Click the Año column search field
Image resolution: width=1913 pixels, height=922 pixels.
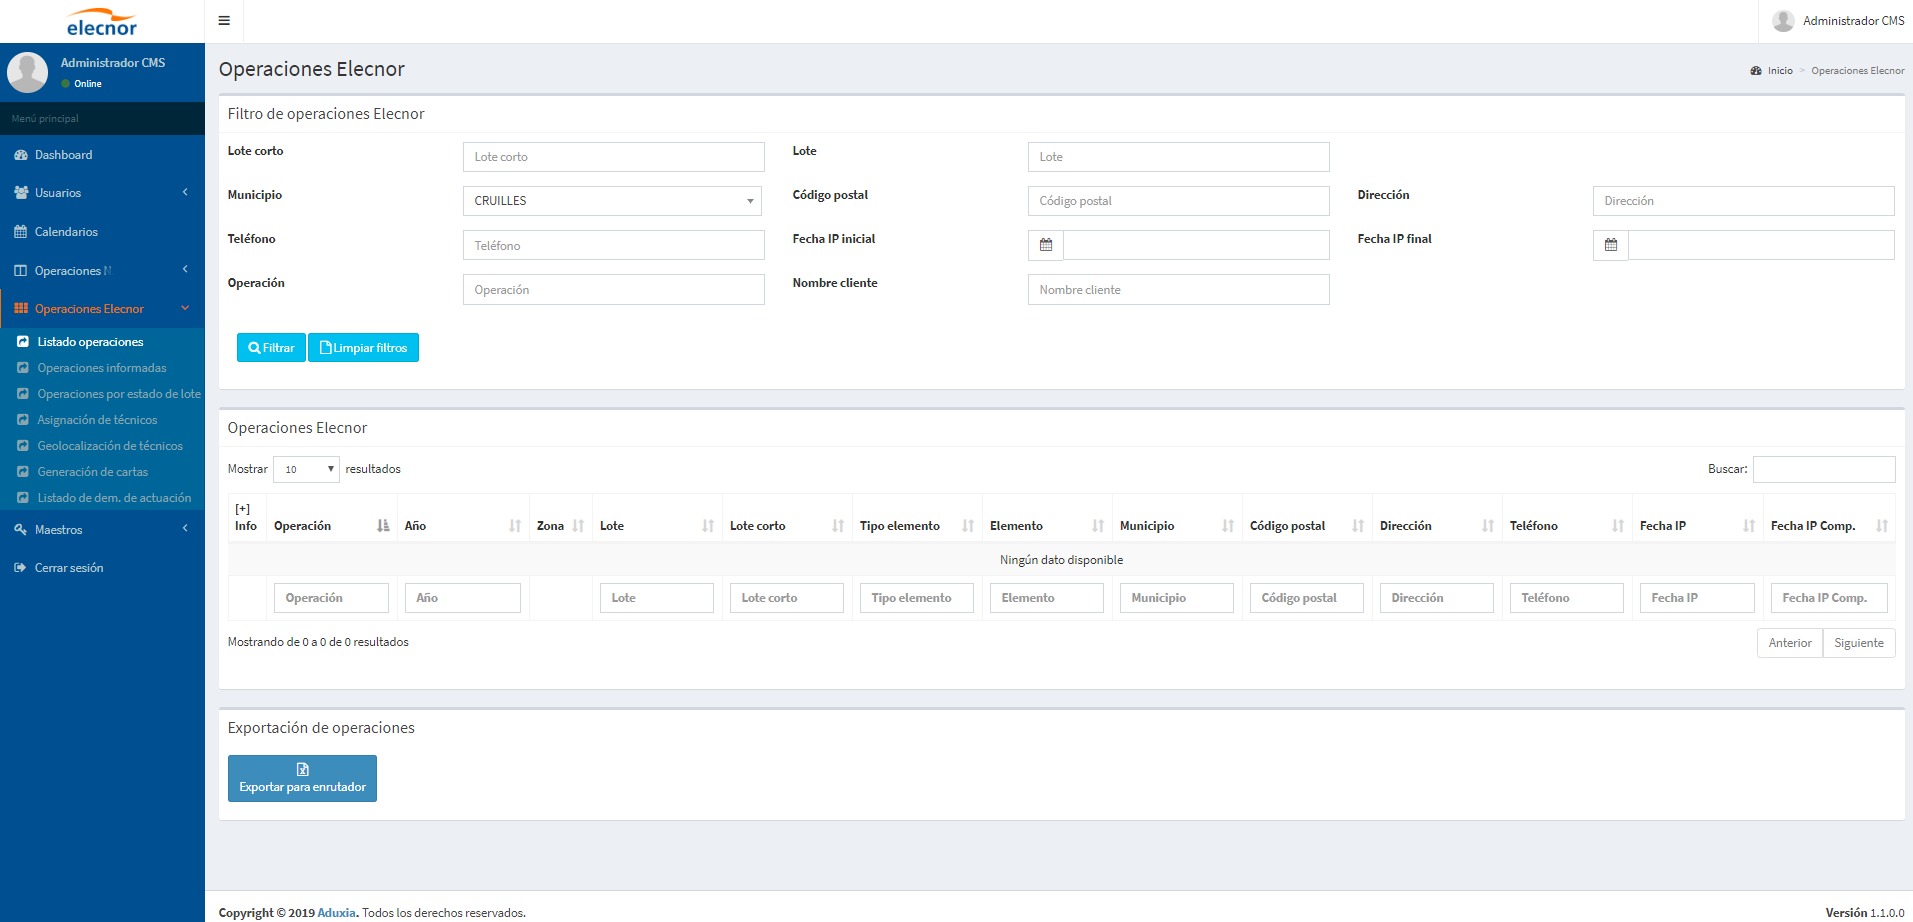[x=463, y=598]
